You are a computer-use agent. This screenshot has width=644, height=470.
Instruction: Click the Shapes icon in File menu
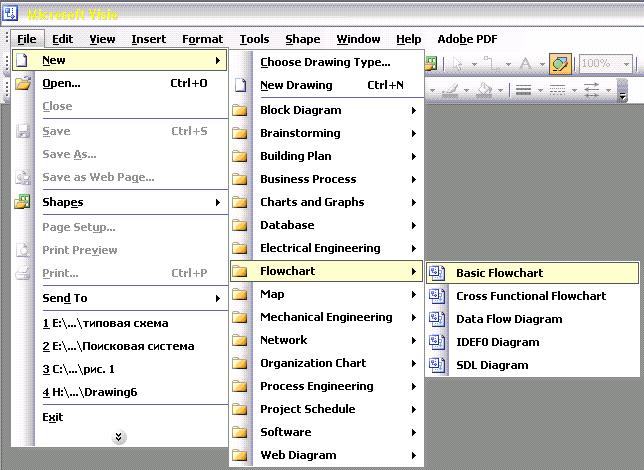23,202
